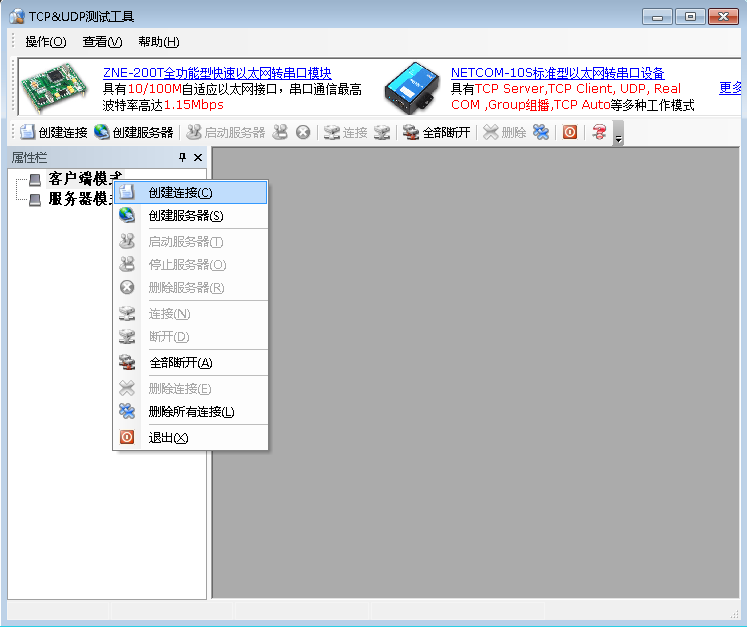Screen dimensions: 747x627
Task: Choose 连接(N) in the context menu
Action: point(191,314)
